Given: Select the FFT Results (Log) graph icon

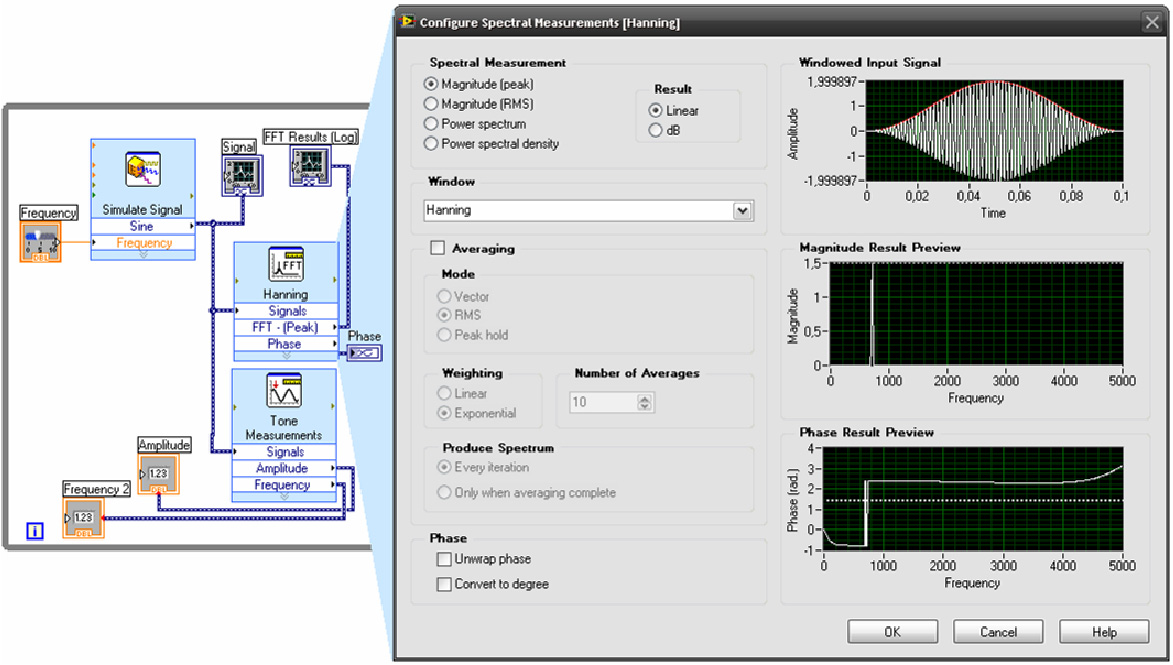Looking at the screenshot, I should point(310,166).
